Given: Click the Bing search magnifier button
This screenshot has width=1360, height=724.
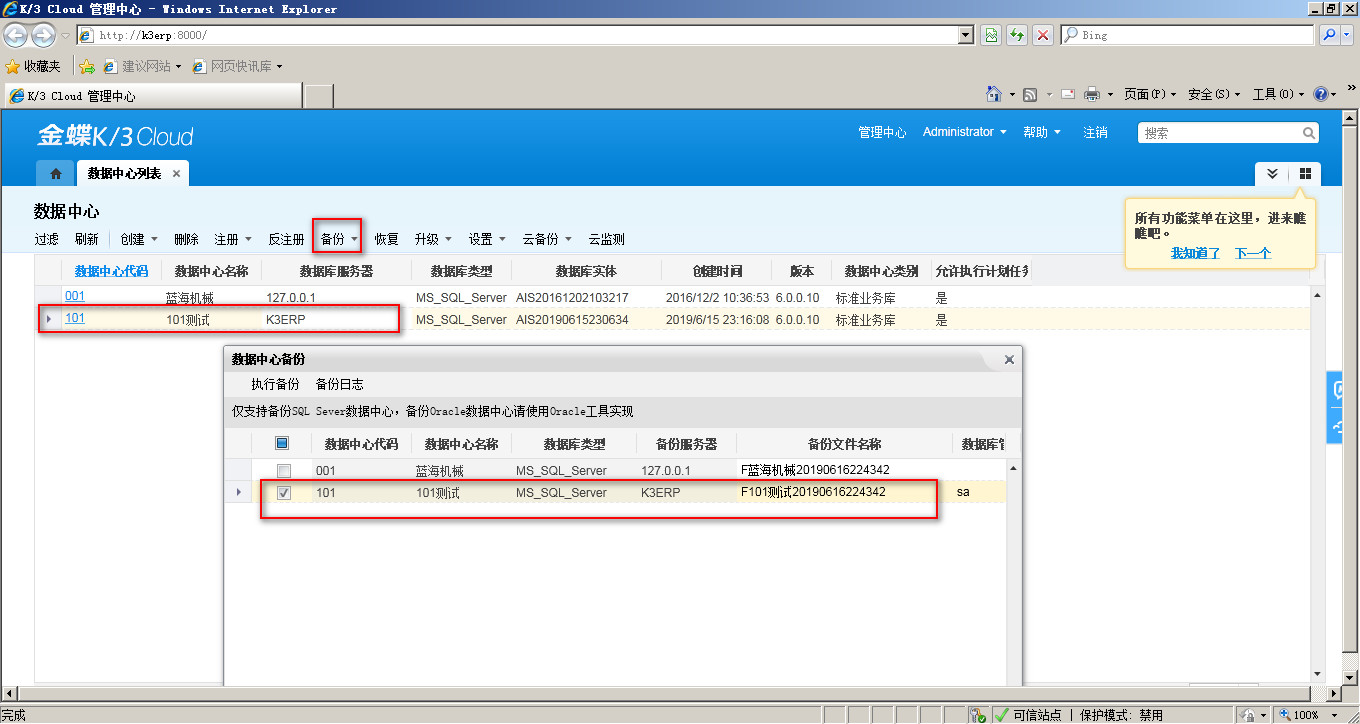Looking at the screenshot, I should (1330, 35).
